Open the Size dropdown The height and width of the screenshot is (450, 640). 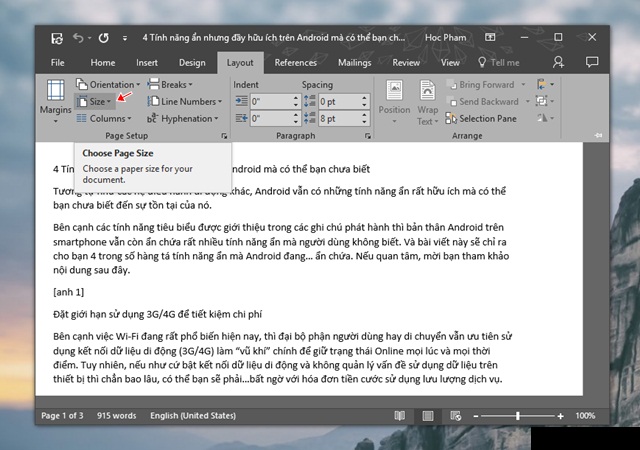click(98, 102)
